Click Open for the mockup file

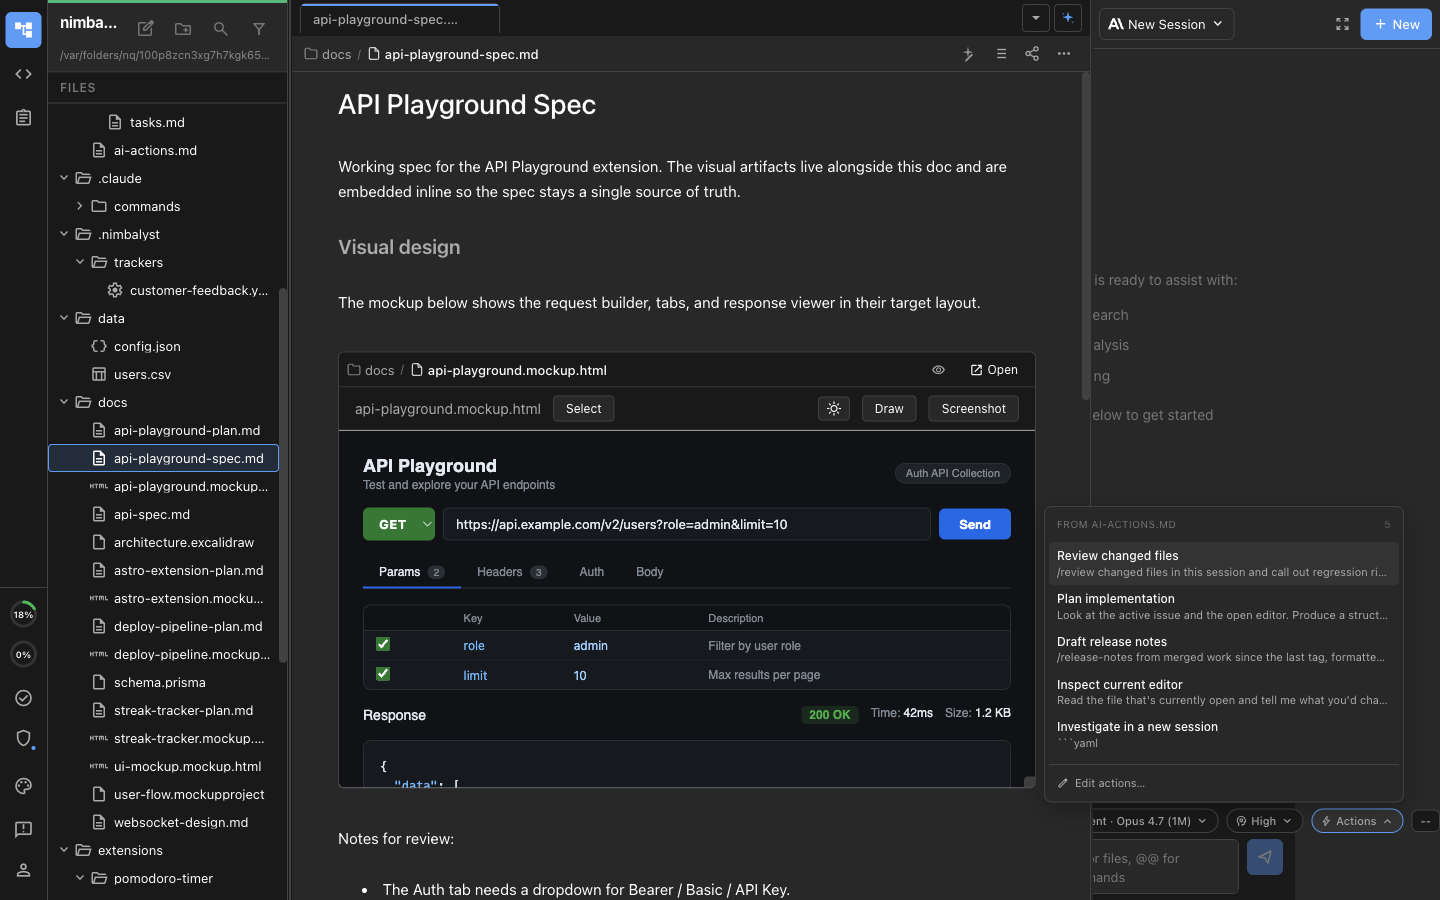994,370
